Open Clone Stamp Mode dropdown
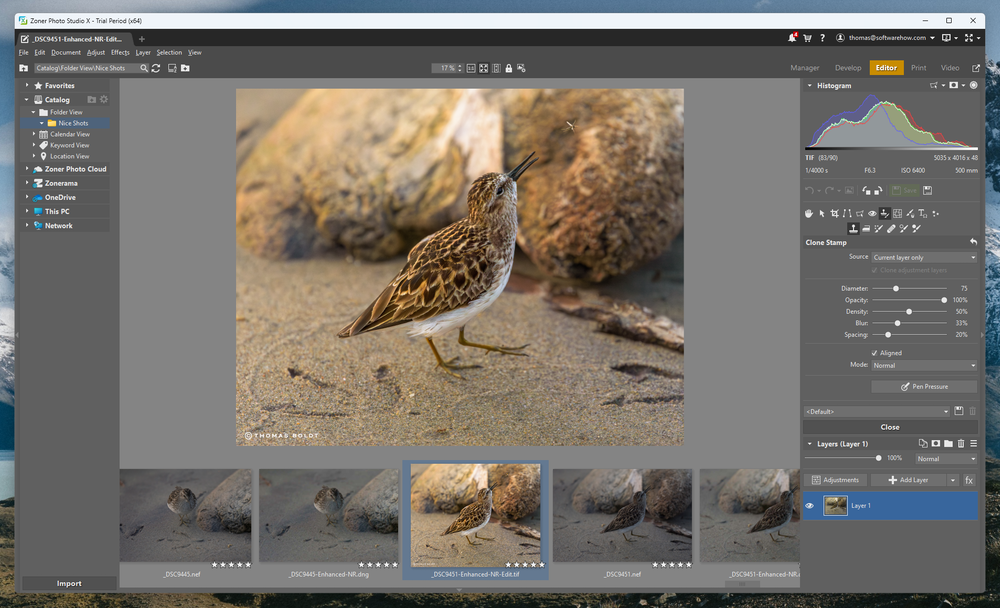The width and height of the screenshot is (1000, 608). (924, 366)
